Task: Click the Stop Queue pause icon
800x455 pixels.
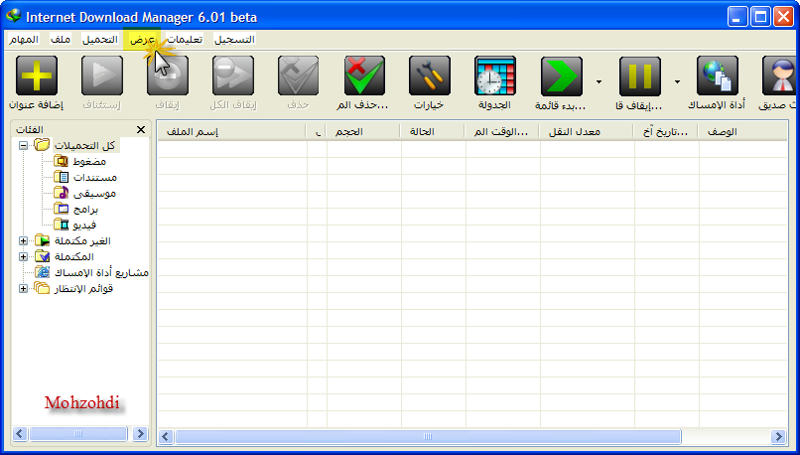Action: (x=640, y=77)
